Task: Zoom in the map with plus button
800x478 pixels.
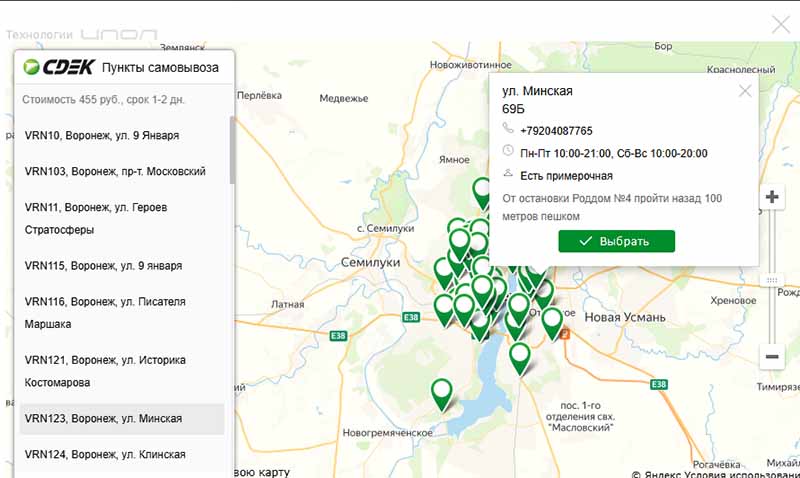Action: pos(772,196)
